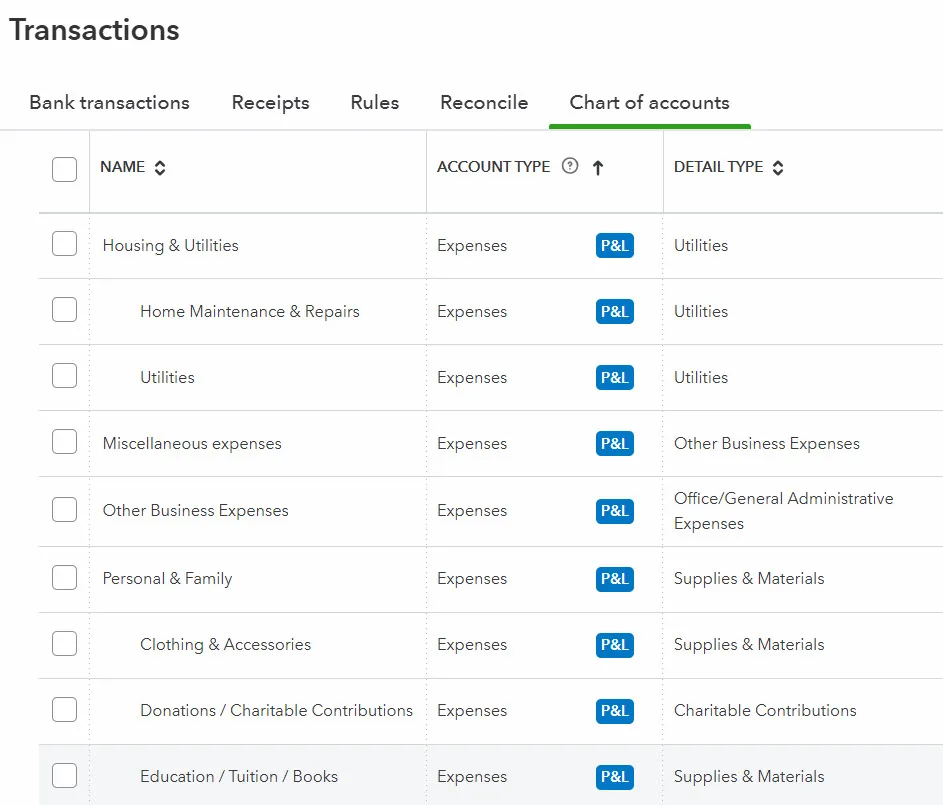The image size is (943, 805).
Task: Open the Reconcile tab
Action: click(484, 103)
